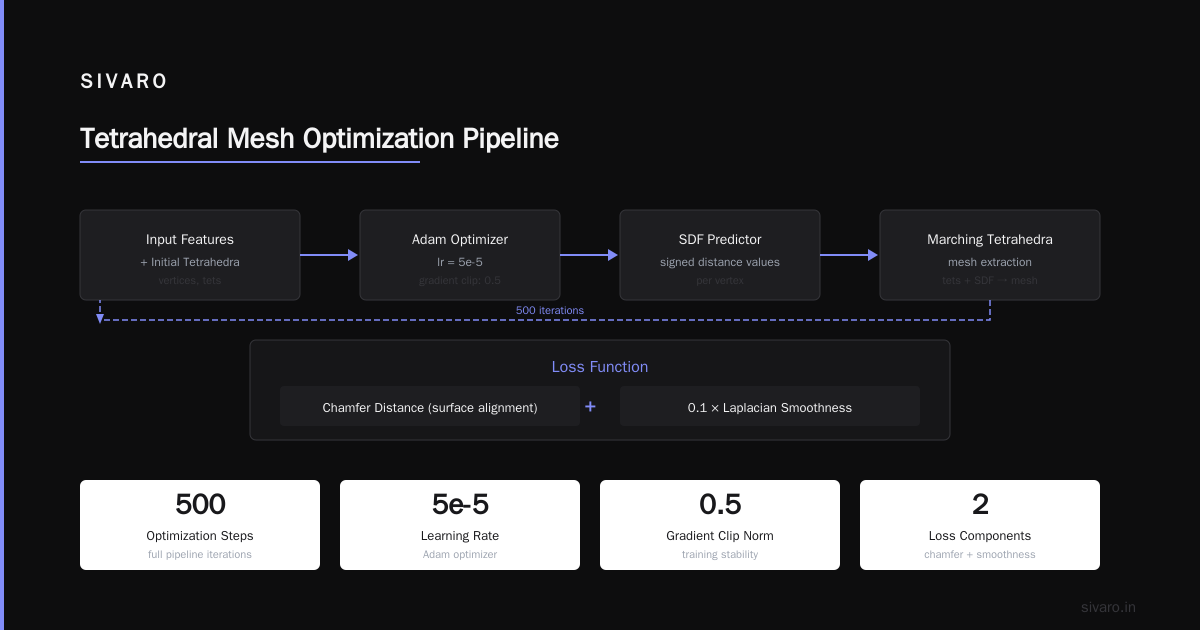Click dashed loop arrowhead under Input Features
1200x630 pixels.
(x=100, y=317)
